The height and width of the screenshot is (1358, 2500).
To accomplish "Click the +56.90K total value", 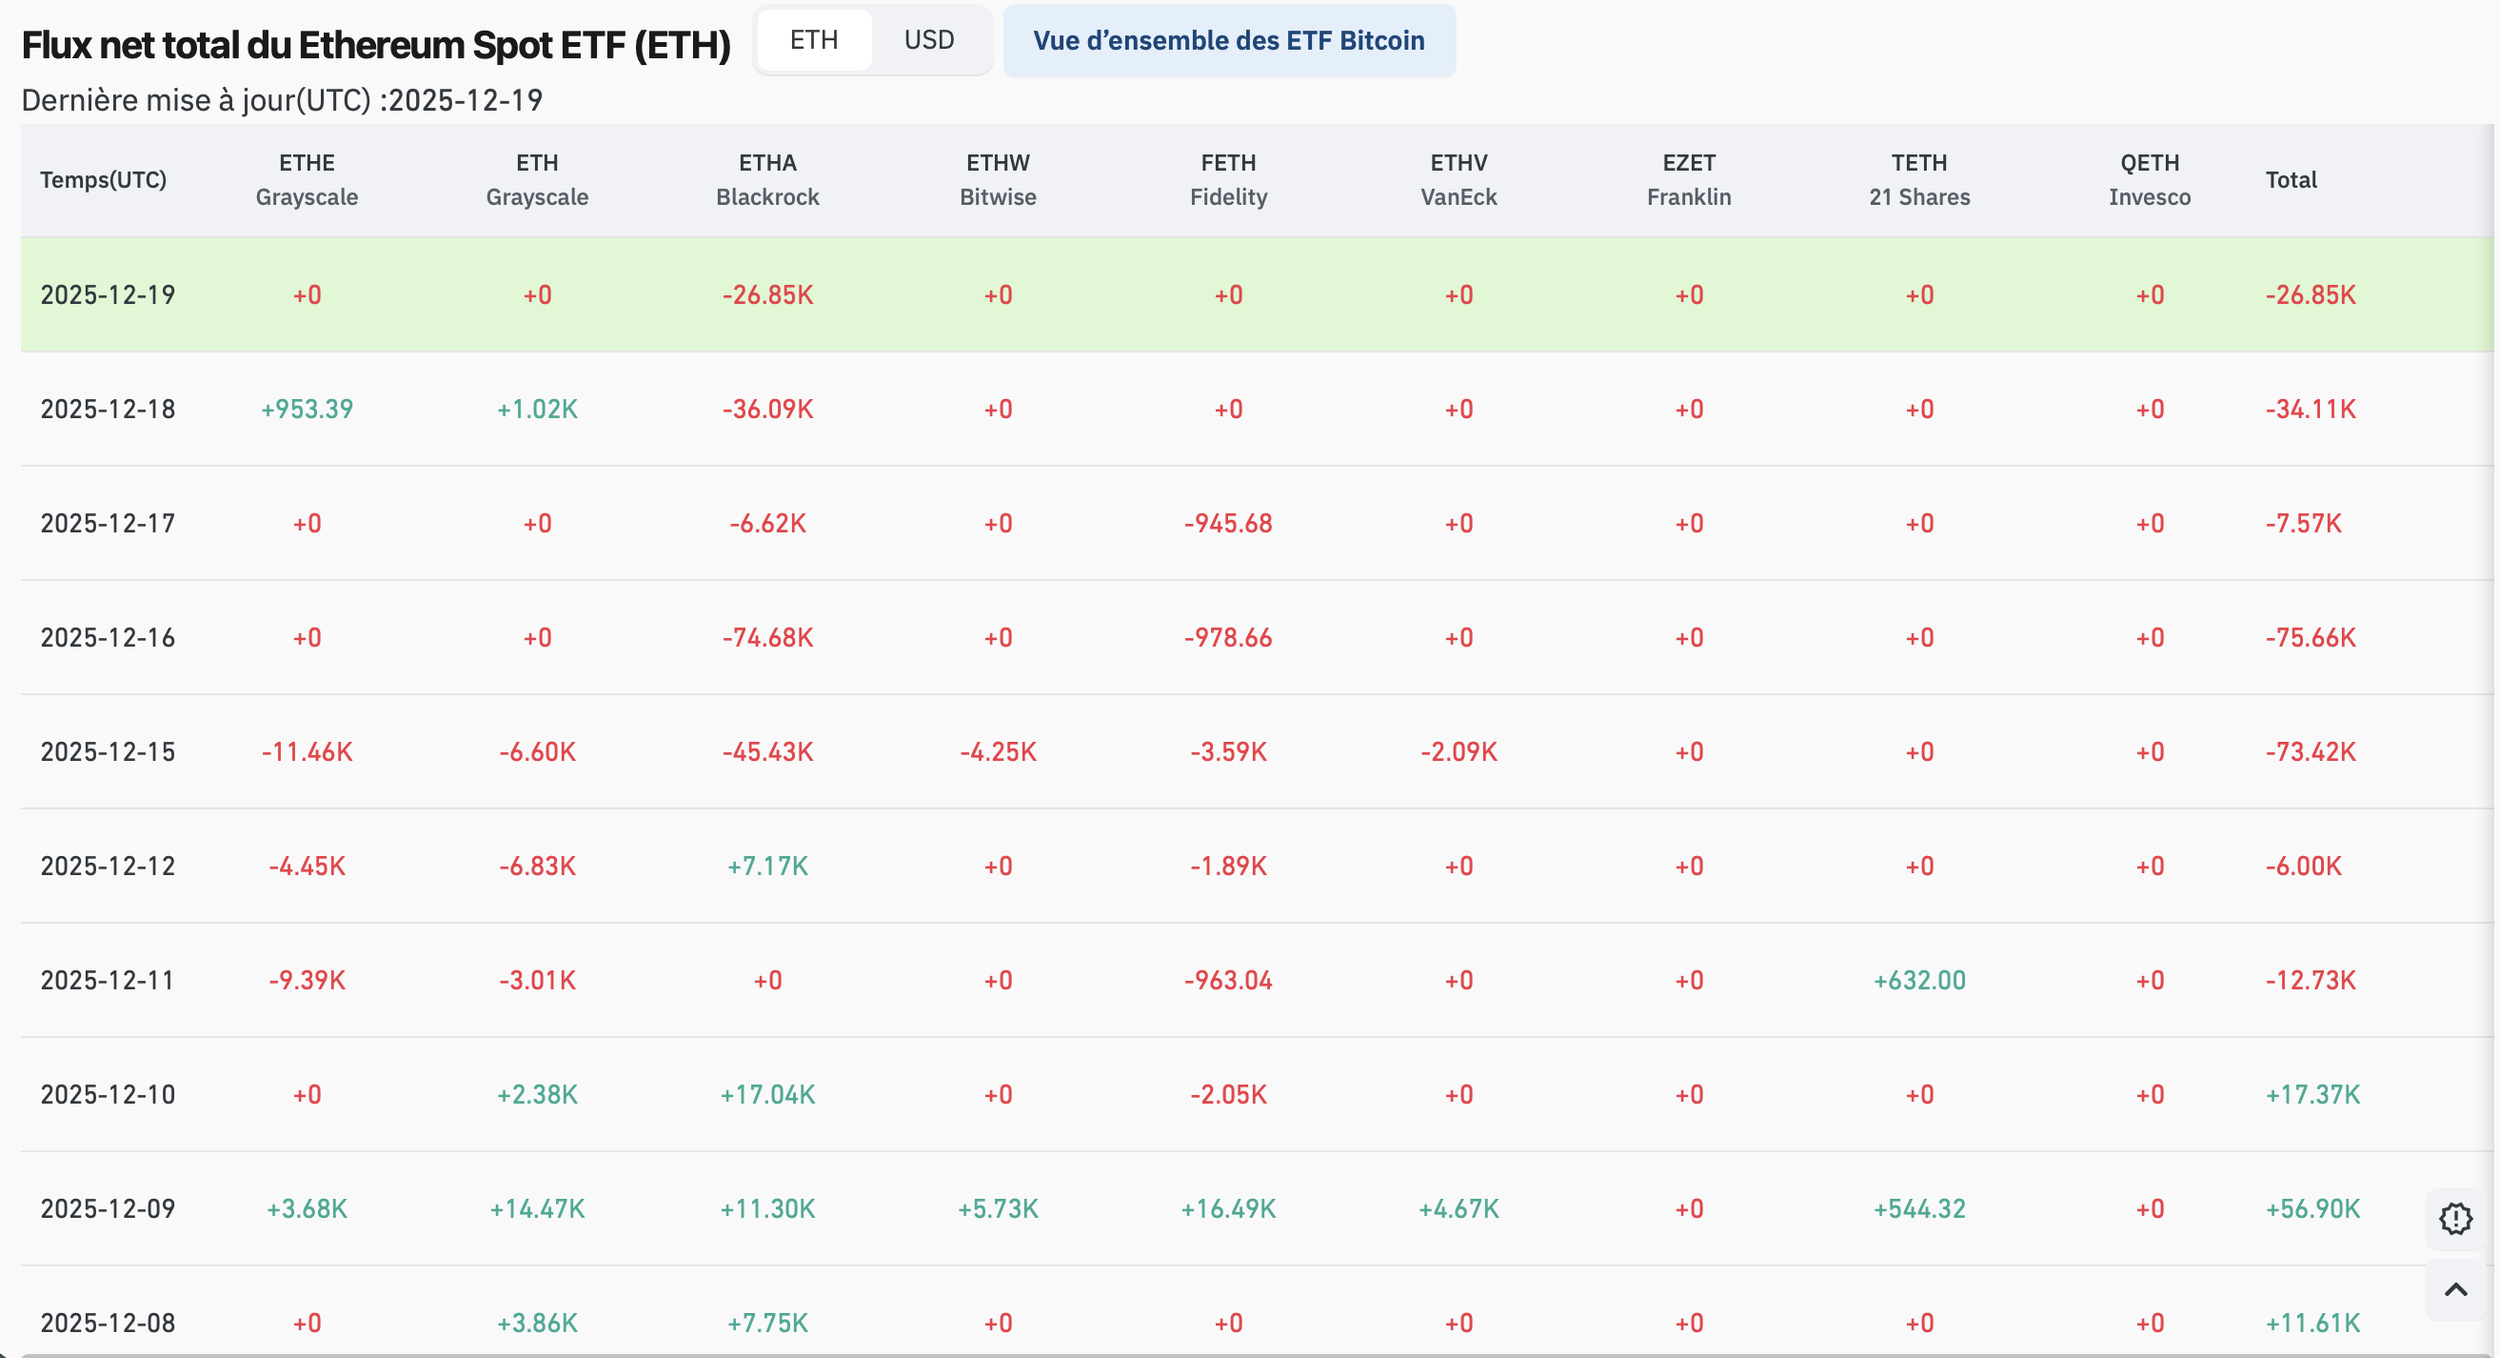I will [x=2312, y=1209].
